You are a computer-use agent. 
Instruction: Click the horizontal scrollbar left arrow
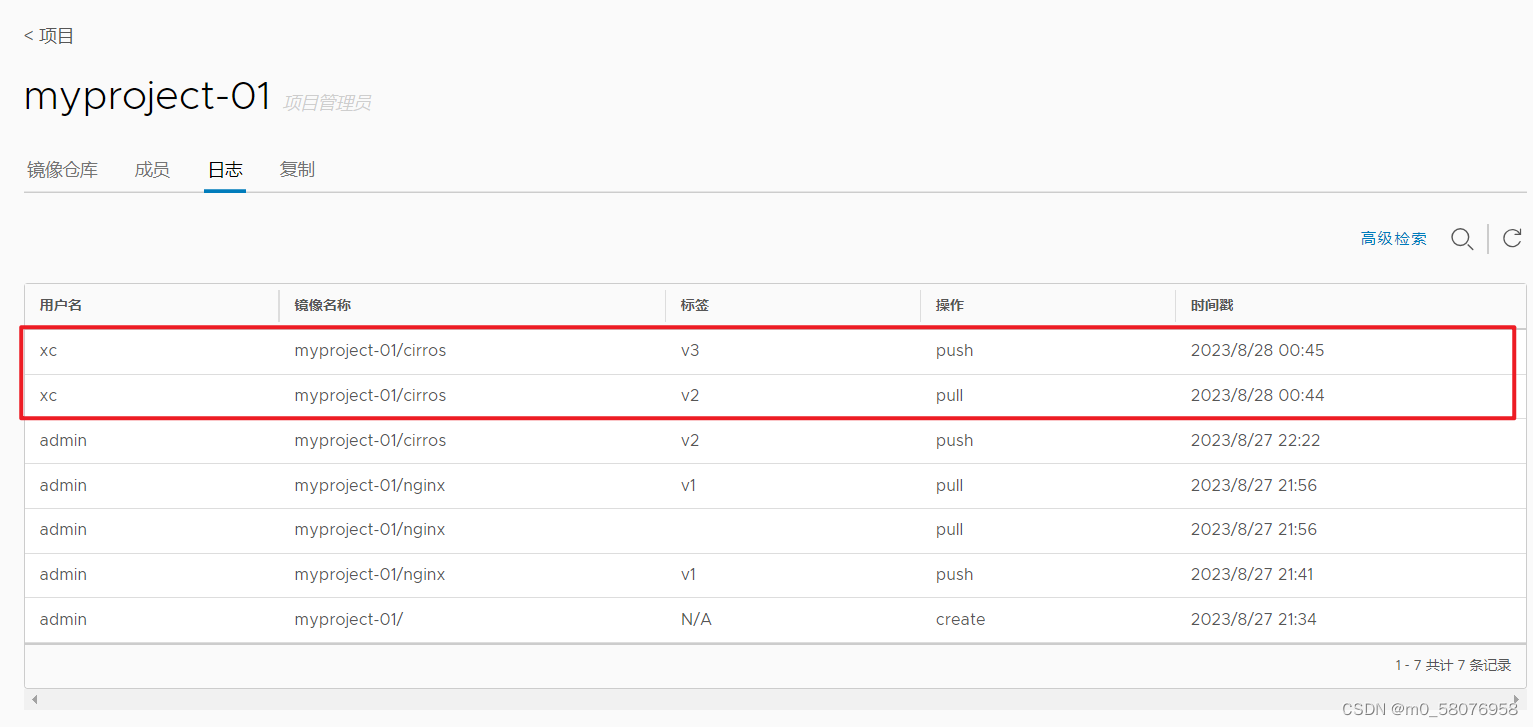click(35, 699)
